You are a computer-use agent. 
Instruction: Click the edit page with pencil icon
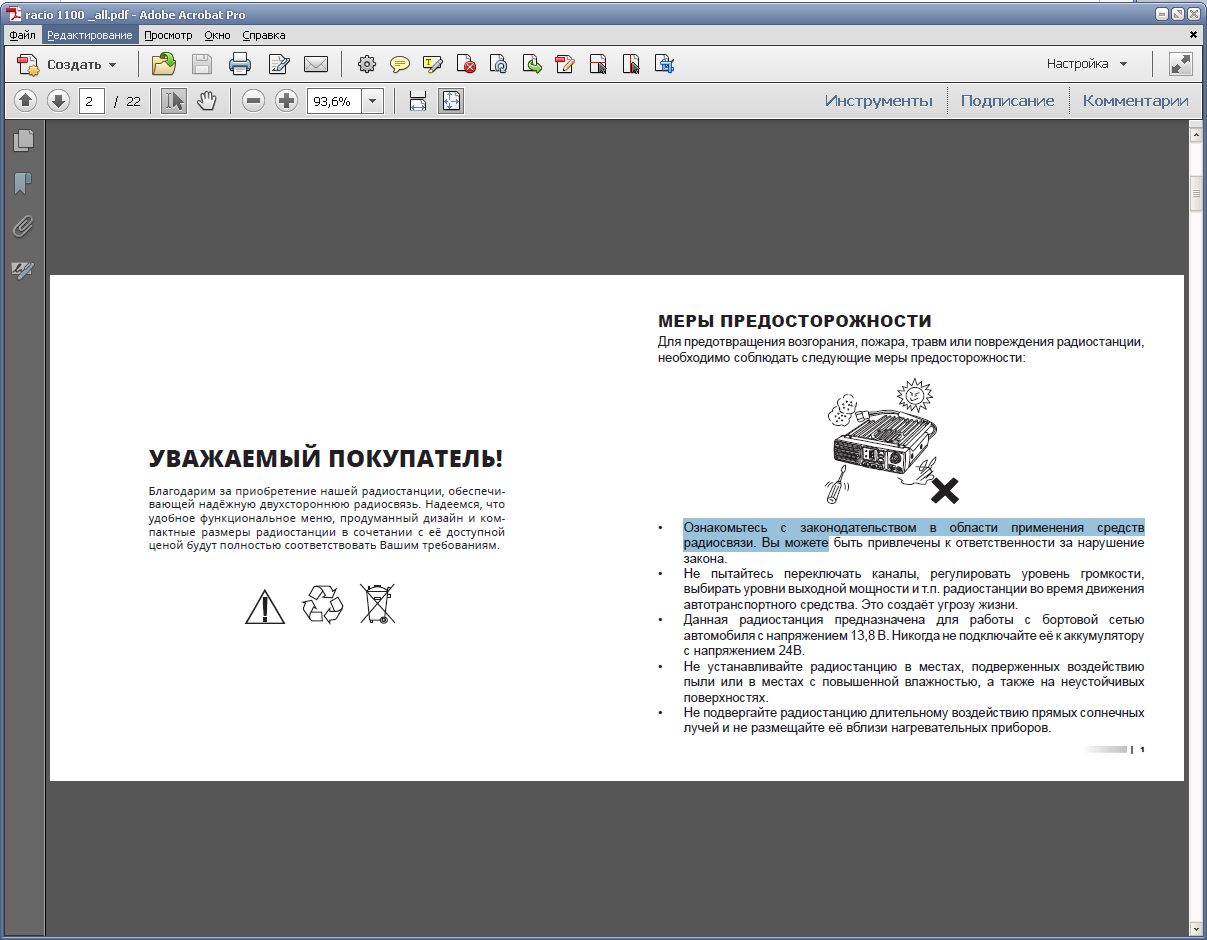(x=565, y=65)
